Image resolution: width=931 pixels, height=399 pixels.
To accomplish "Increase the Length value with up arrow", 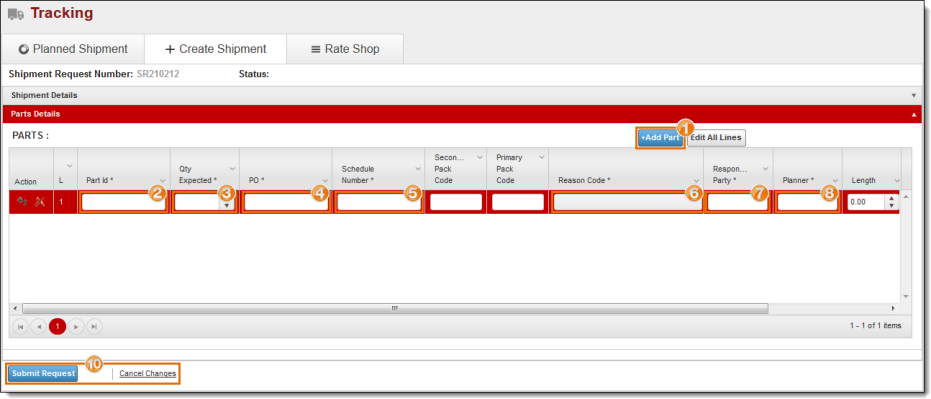I will [x=891, y=199].
